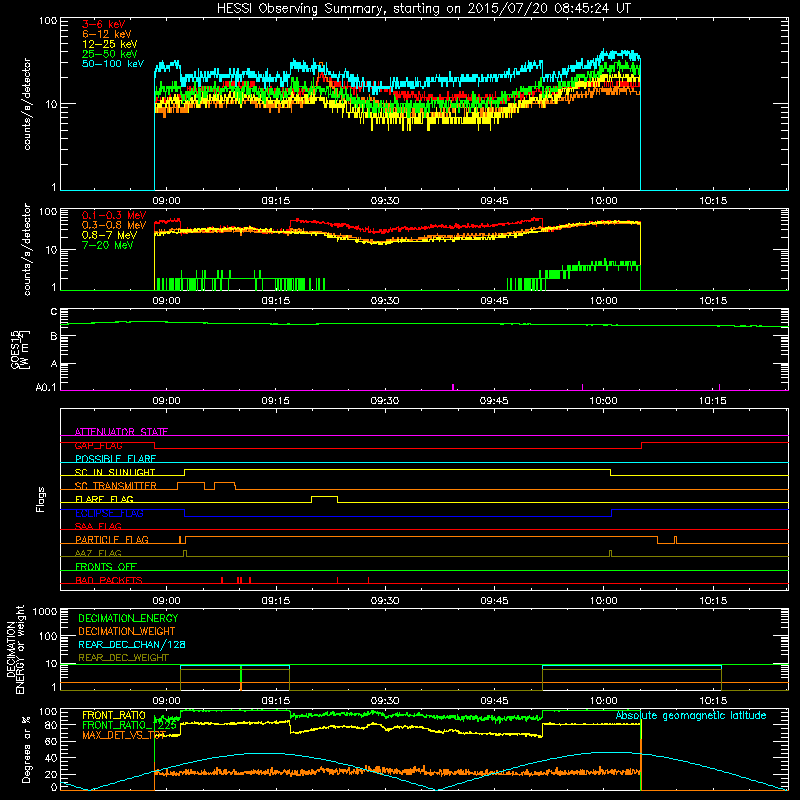800x800 pixels.
Task: Click the SC_IN_SUNLIGHT flag label
Action: coord(115,472)
